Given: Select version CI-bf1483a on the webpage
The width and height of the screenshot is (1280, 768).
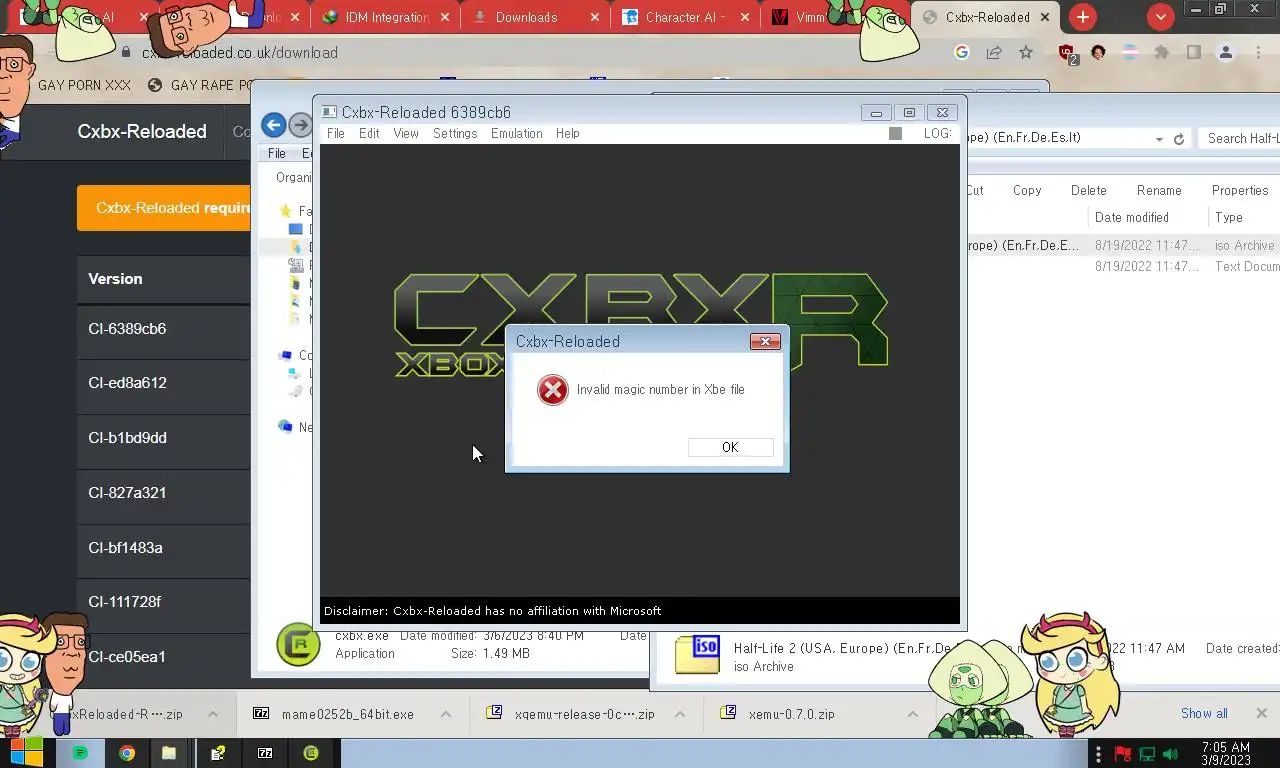Looking at the screenshot, I should [x=125, y=548].
